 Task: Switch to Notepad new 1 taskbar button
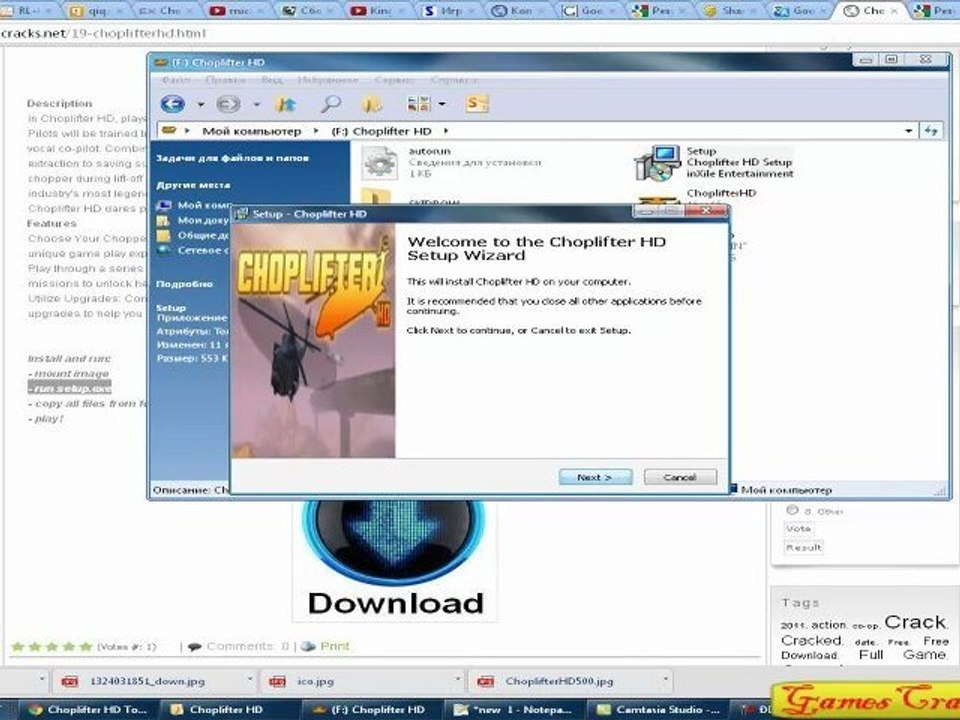pyautogui.click(x=513, y=710)
